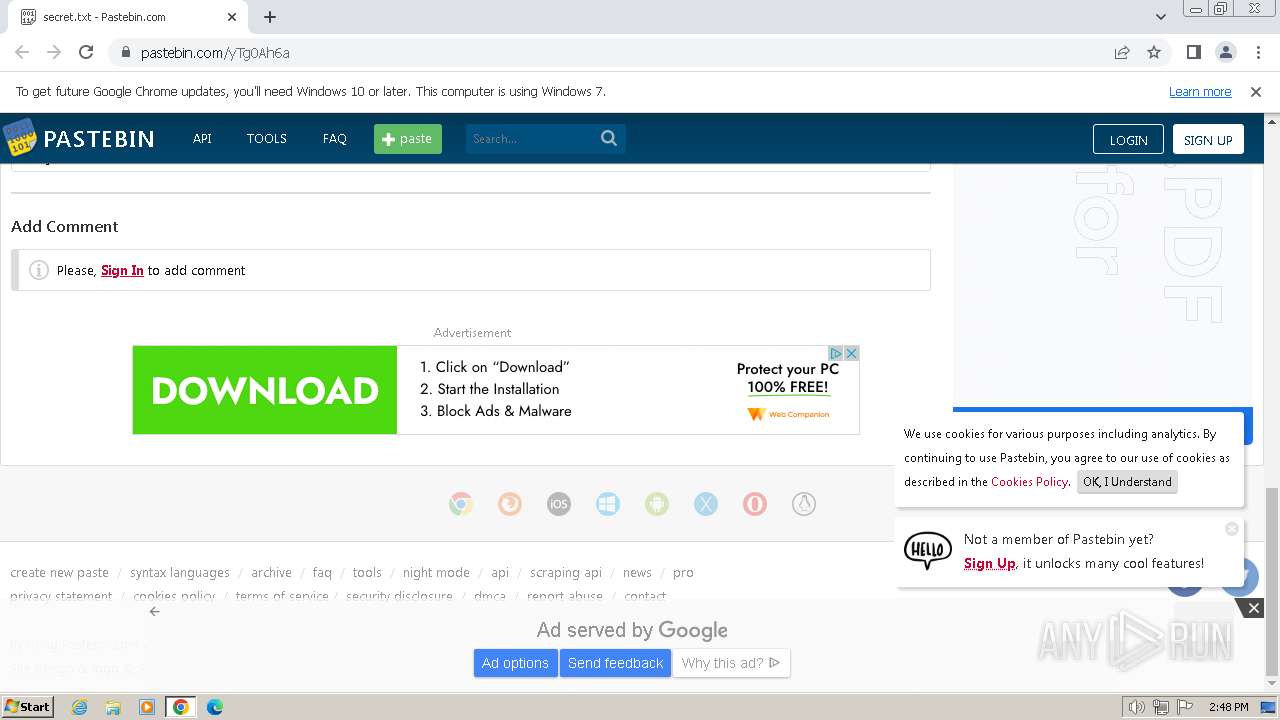Viewport: 1280px width, 720px height.
Task: Open the TOOLS menu item
Action: click(267, 138)
